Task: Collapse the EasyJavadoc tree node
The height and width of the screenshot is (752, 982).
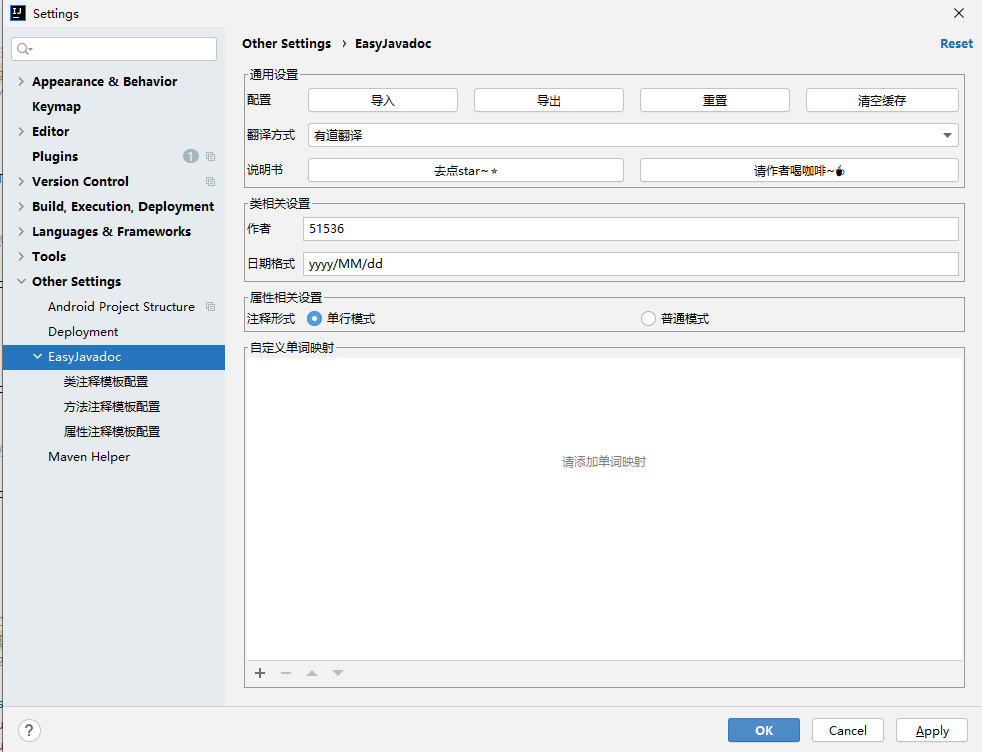Action: 38,356
